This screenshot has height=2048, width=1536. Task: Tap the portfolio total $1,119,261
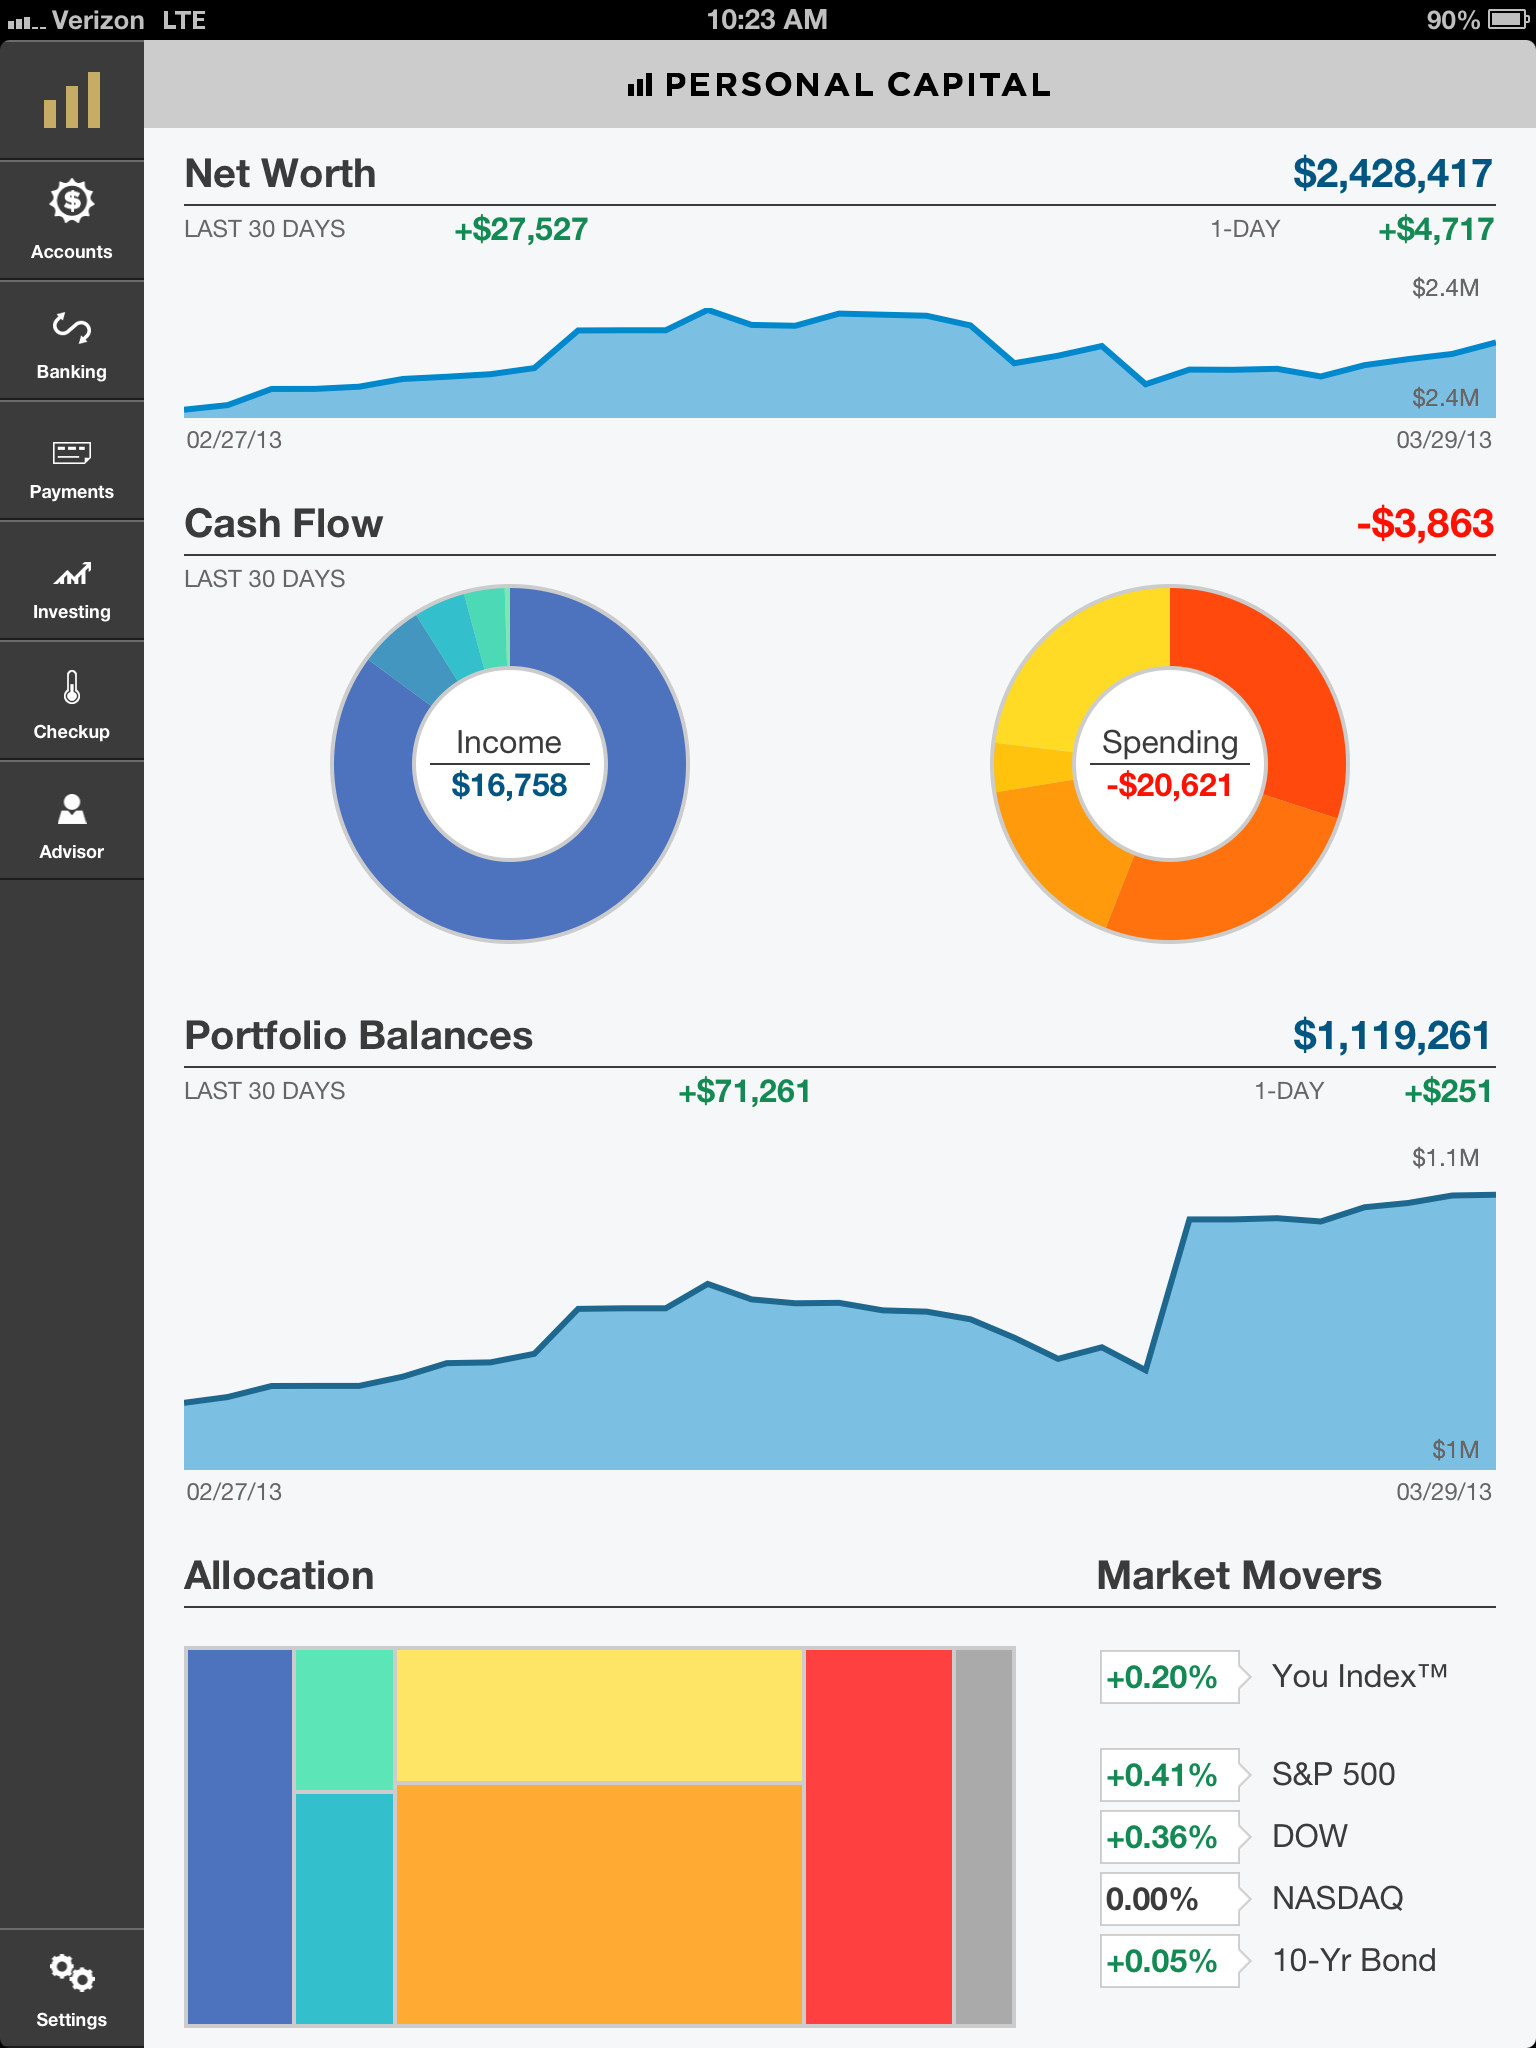(1392, 1036)
